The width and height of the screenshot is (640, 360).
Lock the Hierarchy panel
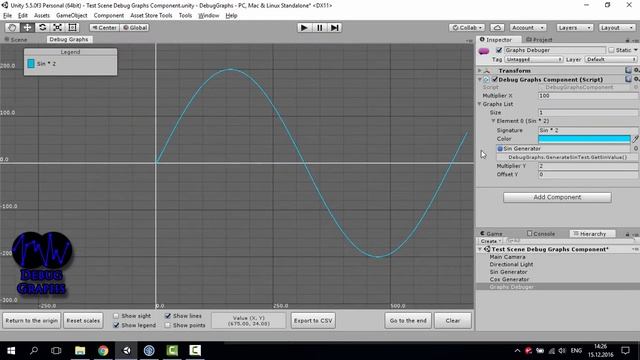pos(627,234)
